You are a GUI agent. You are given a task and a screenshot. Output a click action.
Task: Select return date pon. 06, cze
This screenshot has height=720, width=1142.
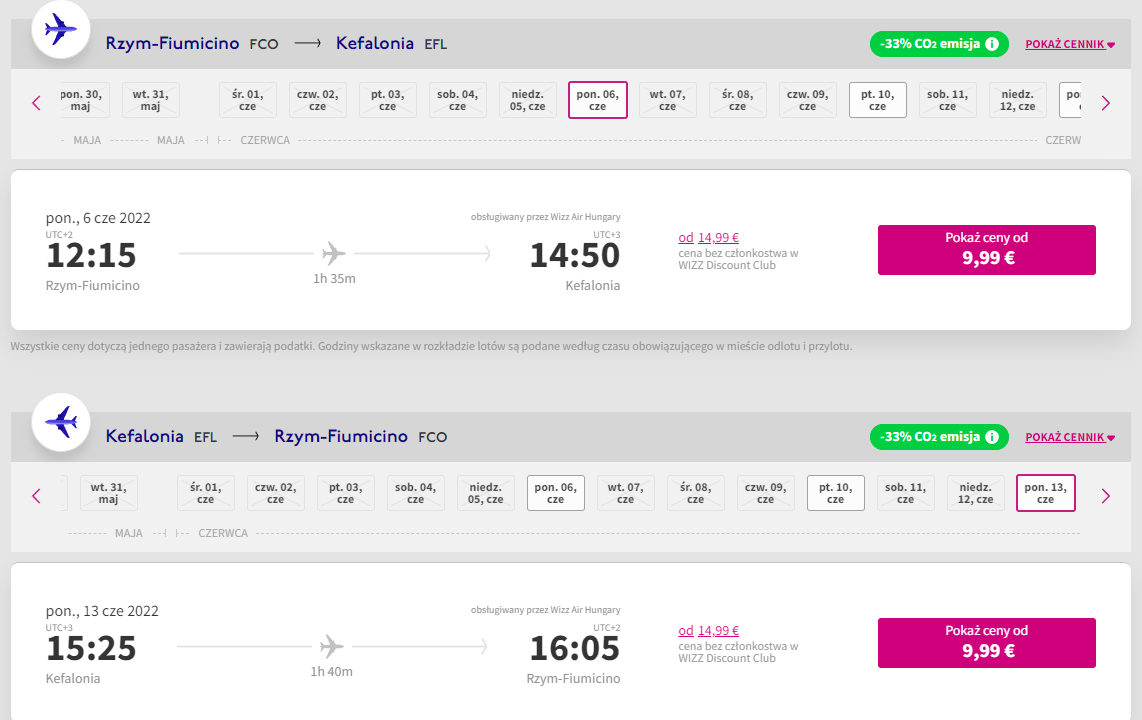[x=556, y=493]
